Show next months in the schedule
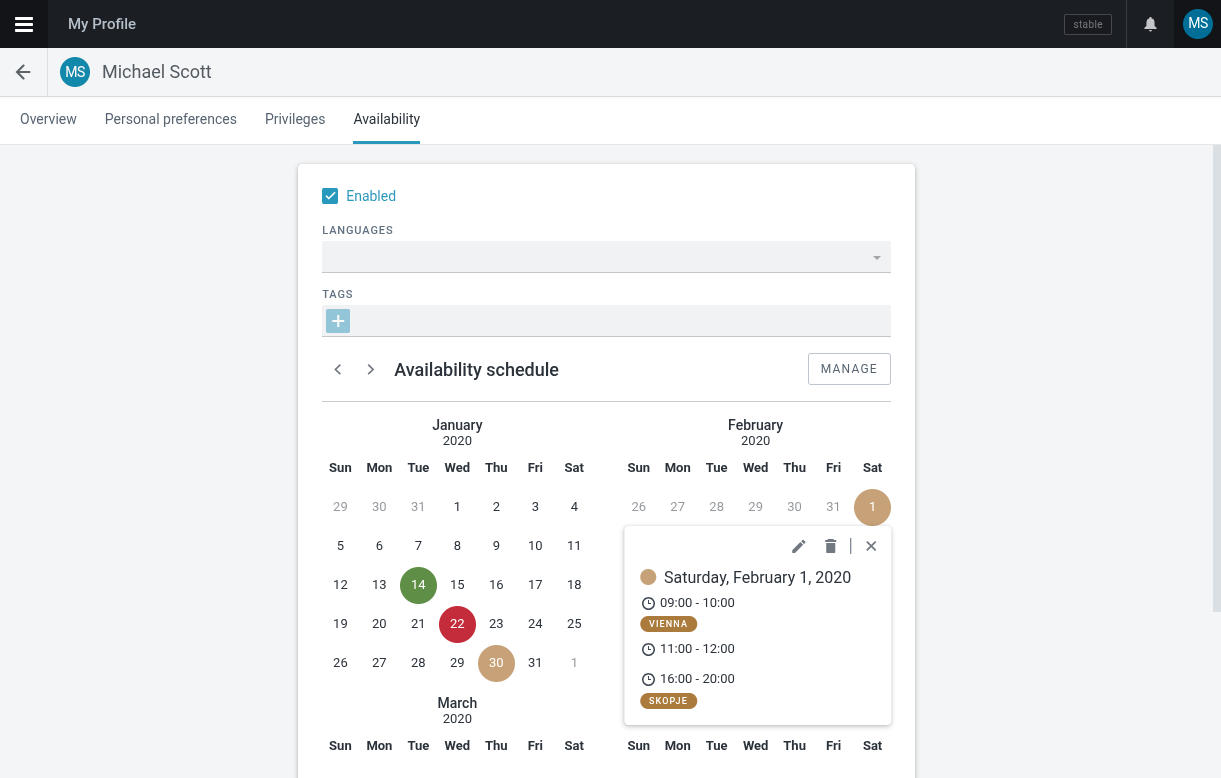 click(370, 369)
